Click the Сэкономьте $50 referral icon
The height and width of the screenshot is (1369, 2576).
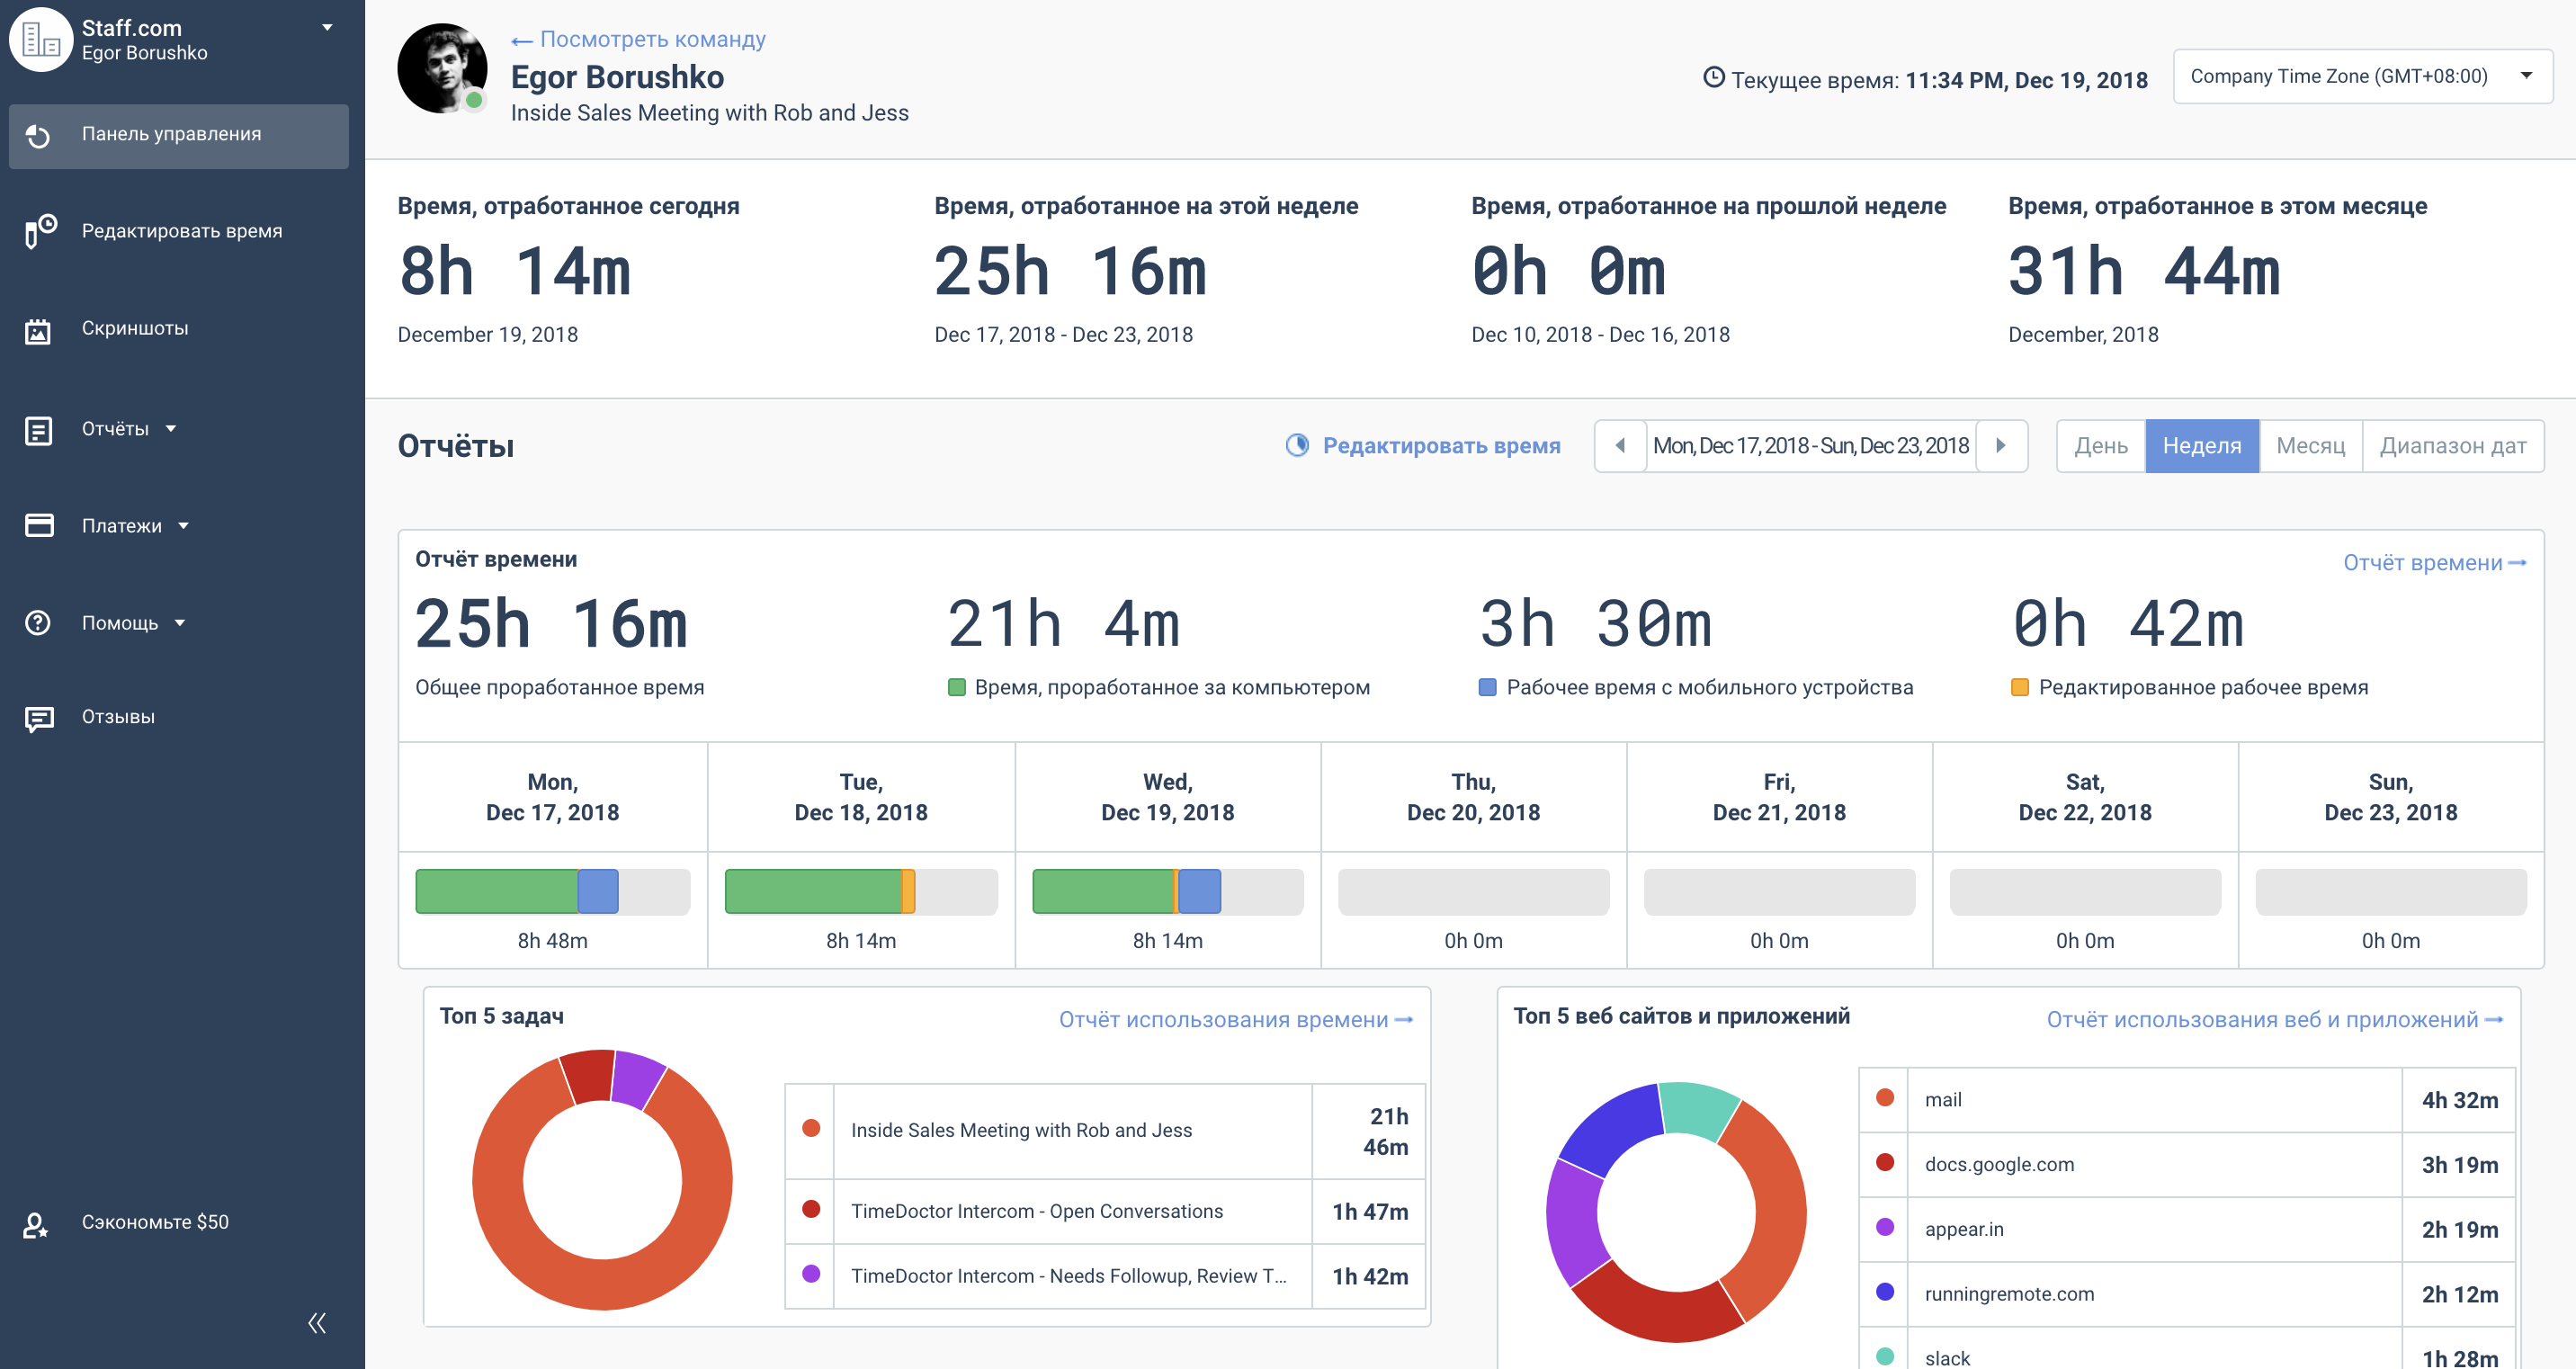click(x=36, y=1224)
